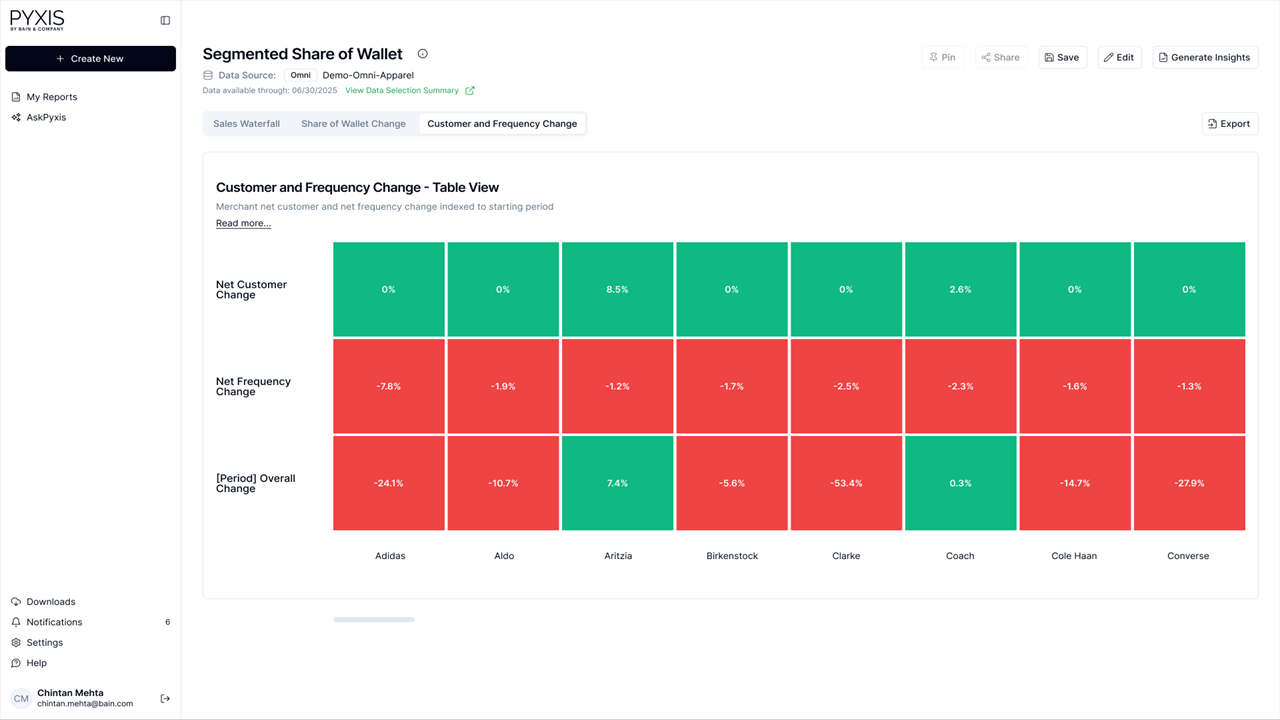Click the Edit button

[1119, 57]
